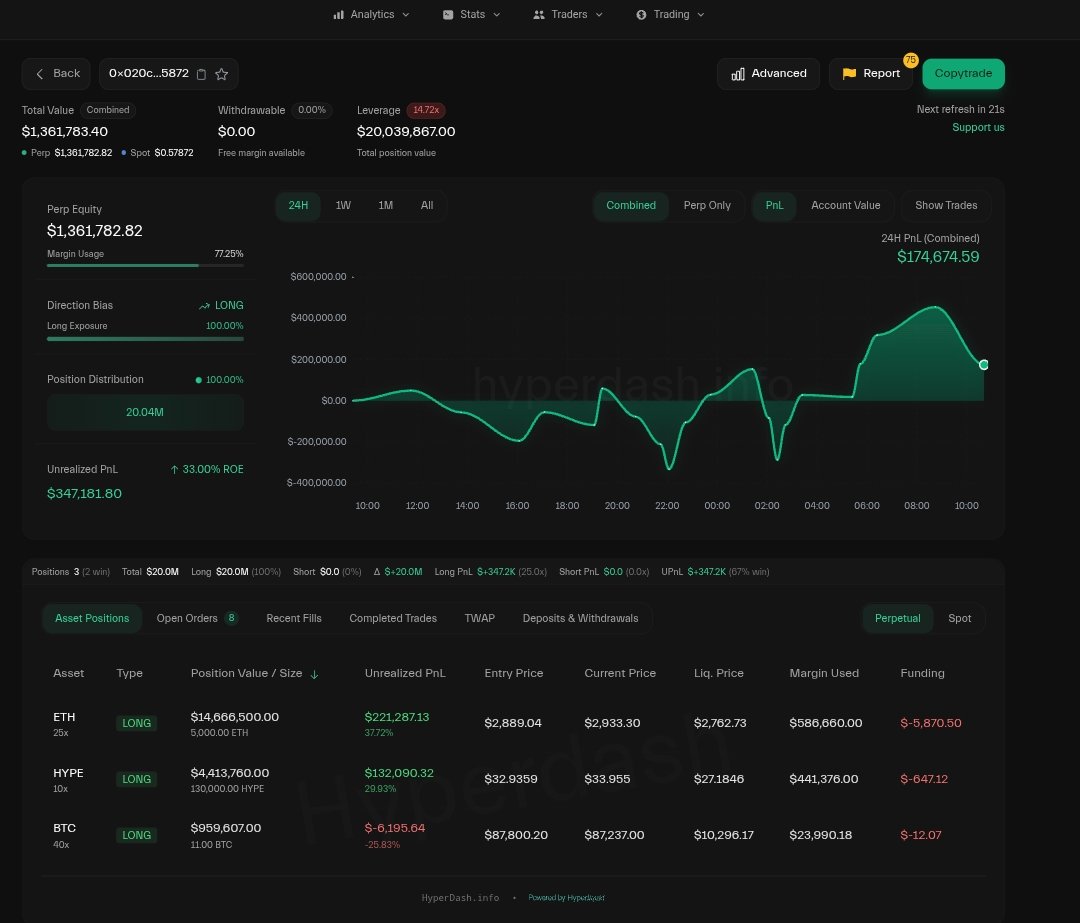Copy the wallet address with clipboard icon

tap(202, 74)
